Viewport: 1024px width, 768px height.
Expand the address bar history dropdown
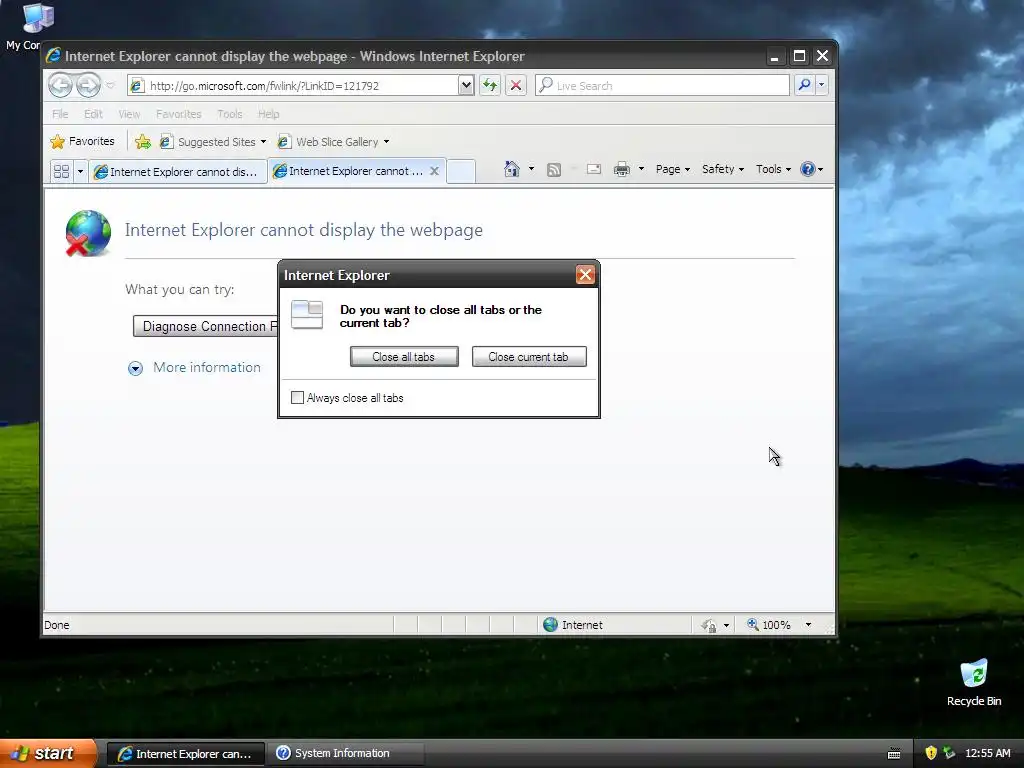pyautogui.click(x=466, y=86)
